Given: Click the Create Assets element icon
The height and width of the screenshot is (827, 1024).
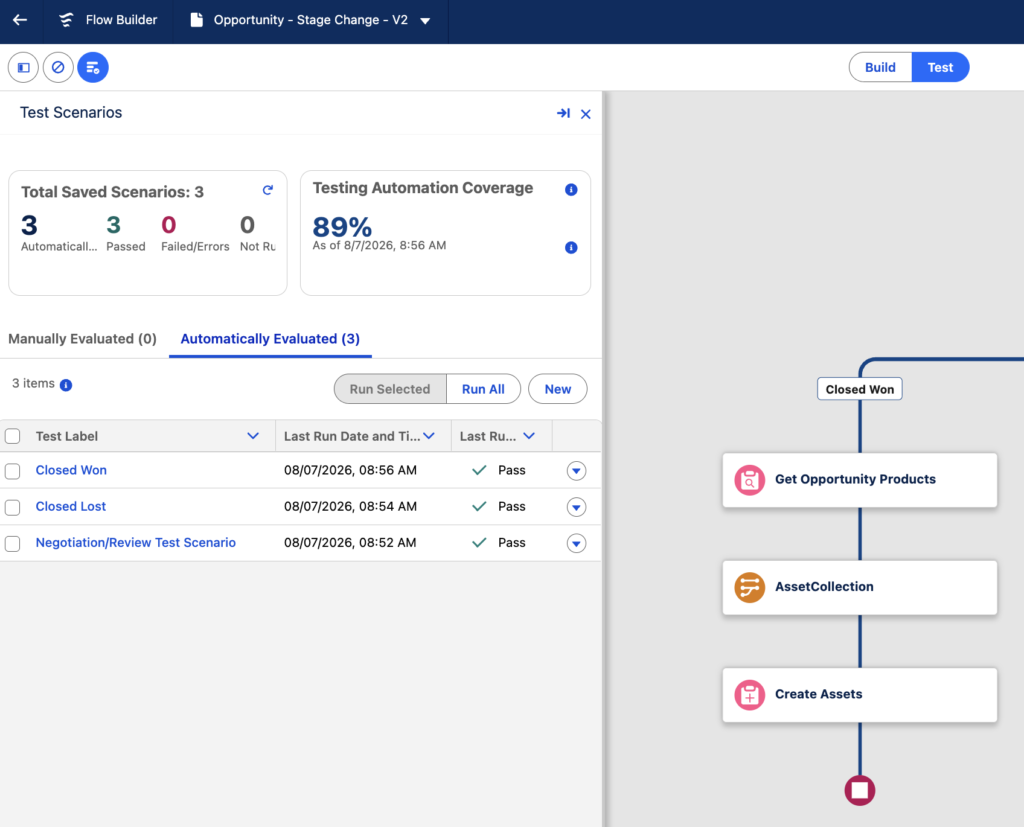Looking at the screenshot, I should tap(750, 695).
